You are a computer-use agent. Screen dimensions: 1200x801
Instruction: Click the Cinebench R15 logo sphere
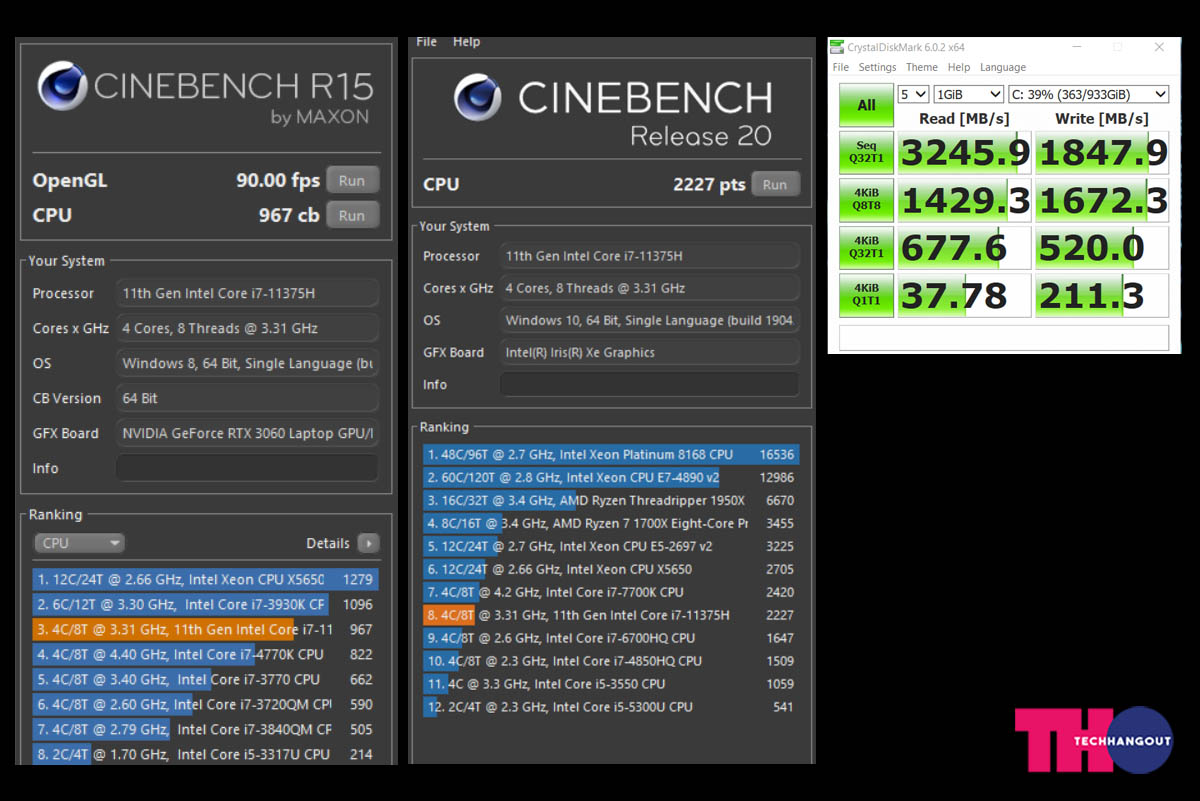click(62, 86)
